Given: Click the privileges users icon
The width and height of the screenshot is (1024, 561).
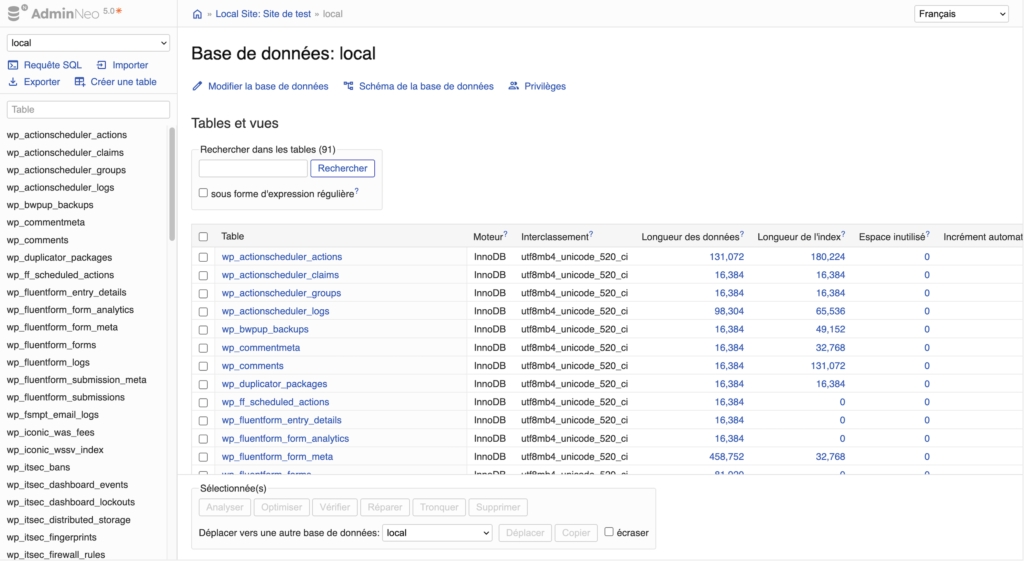Looking at the screenshot, I should click(x=514, y=86).
